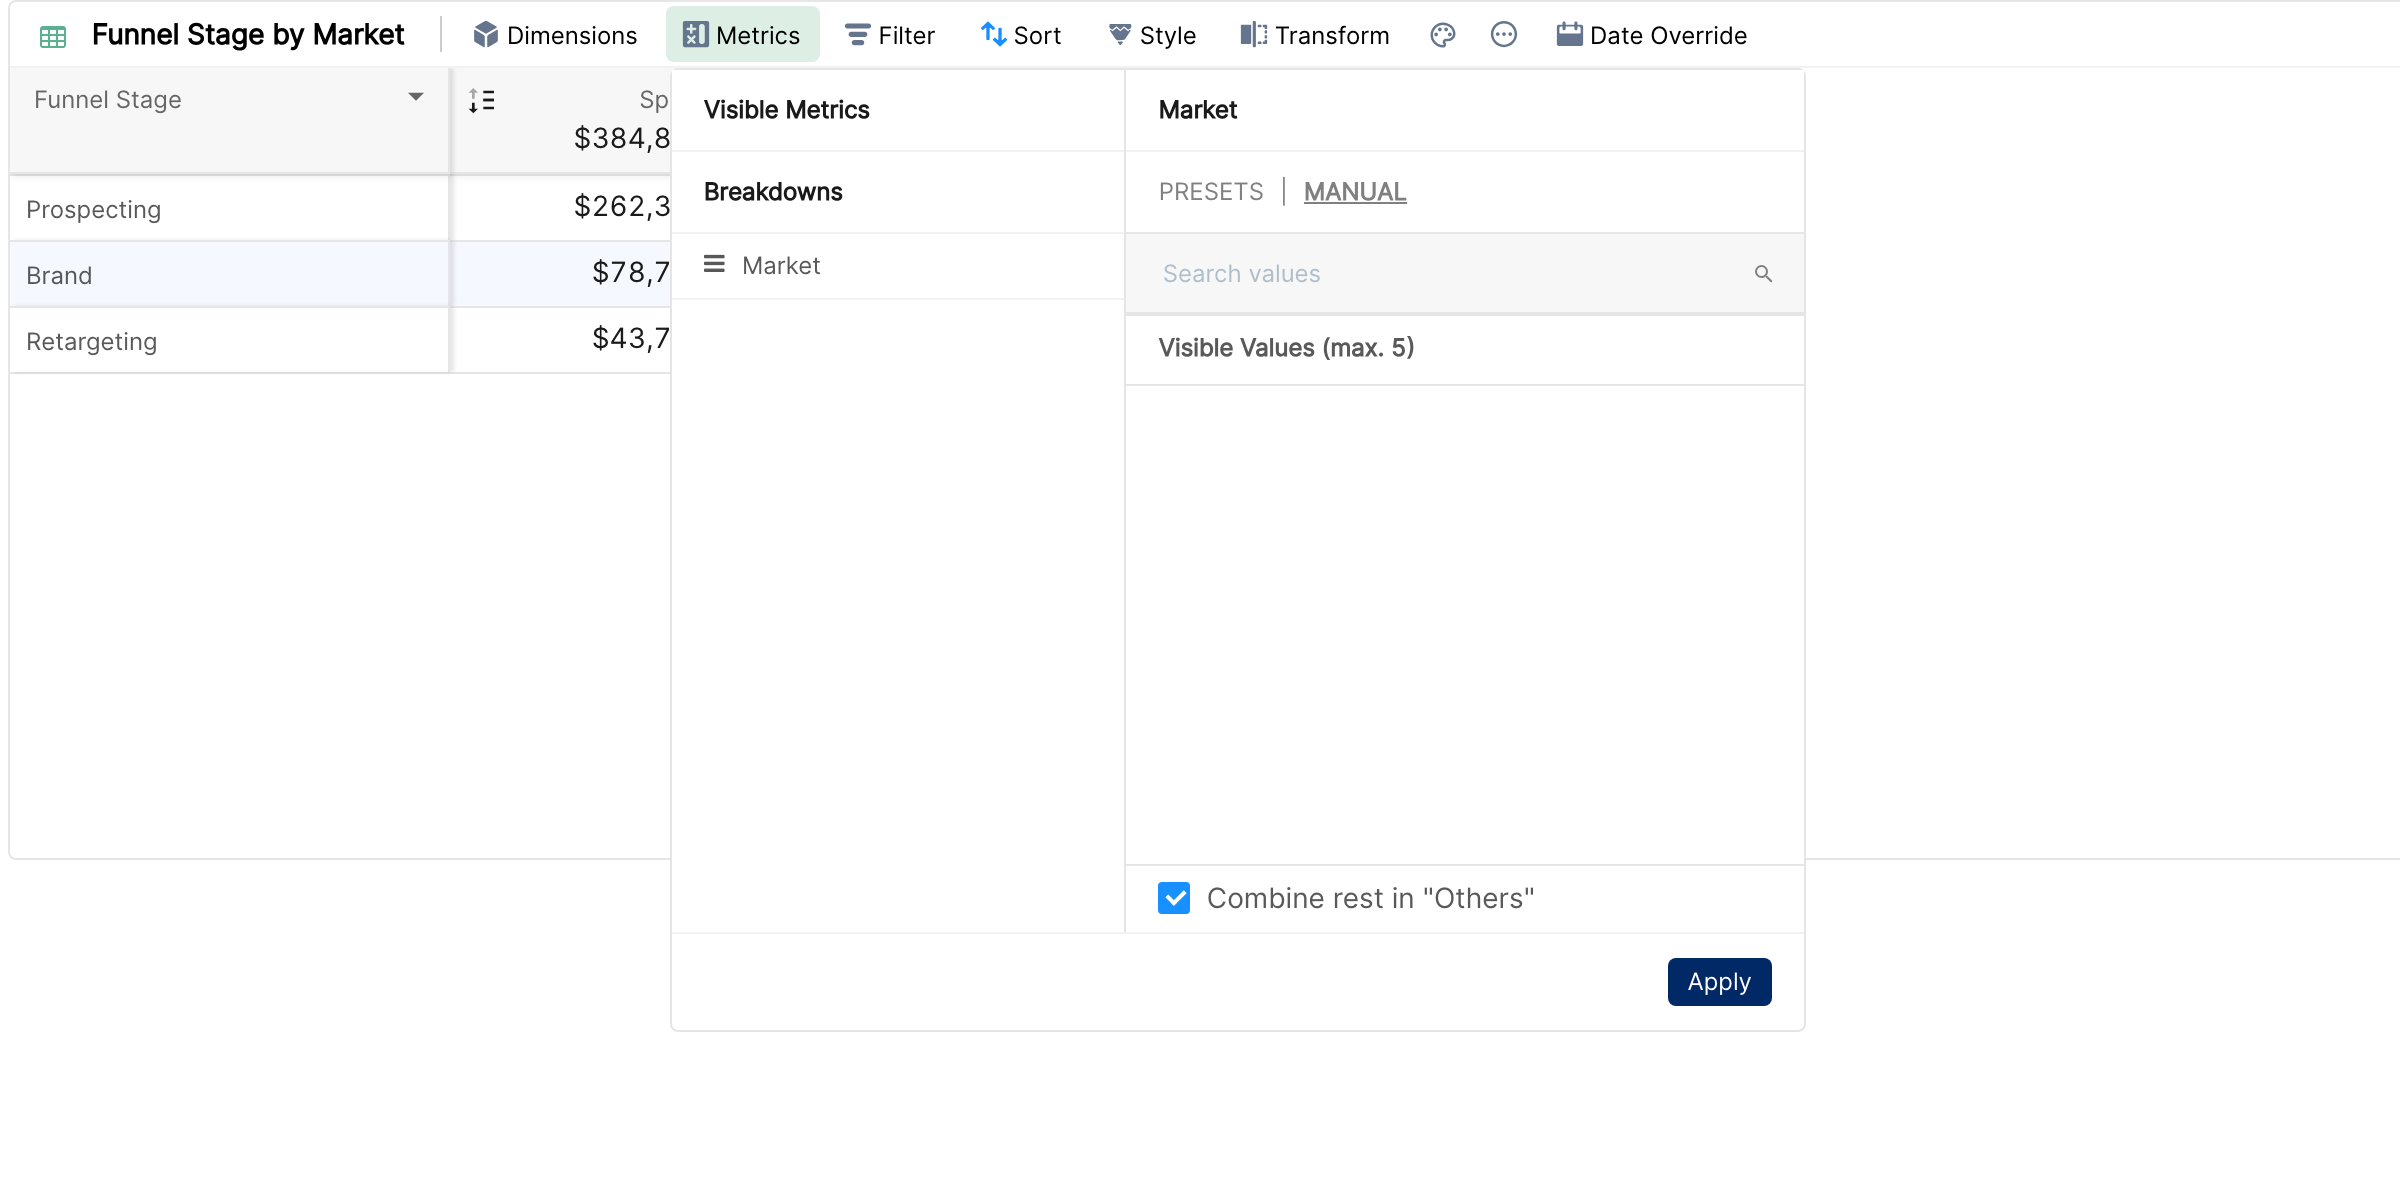Click the Apply button
The width and height of the screenshot is (2400, 1180).
(1719, 982)
